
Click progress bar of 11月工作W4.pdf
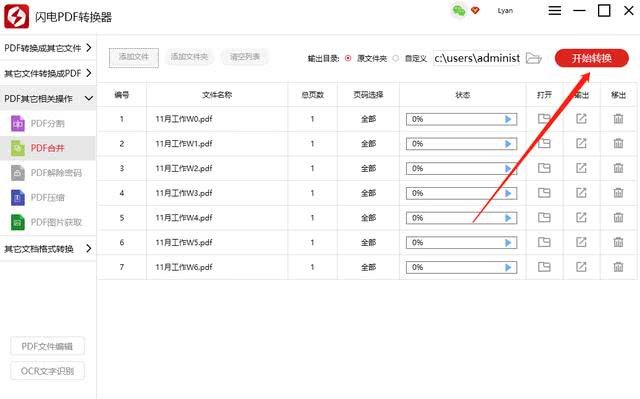pos(461,217)
